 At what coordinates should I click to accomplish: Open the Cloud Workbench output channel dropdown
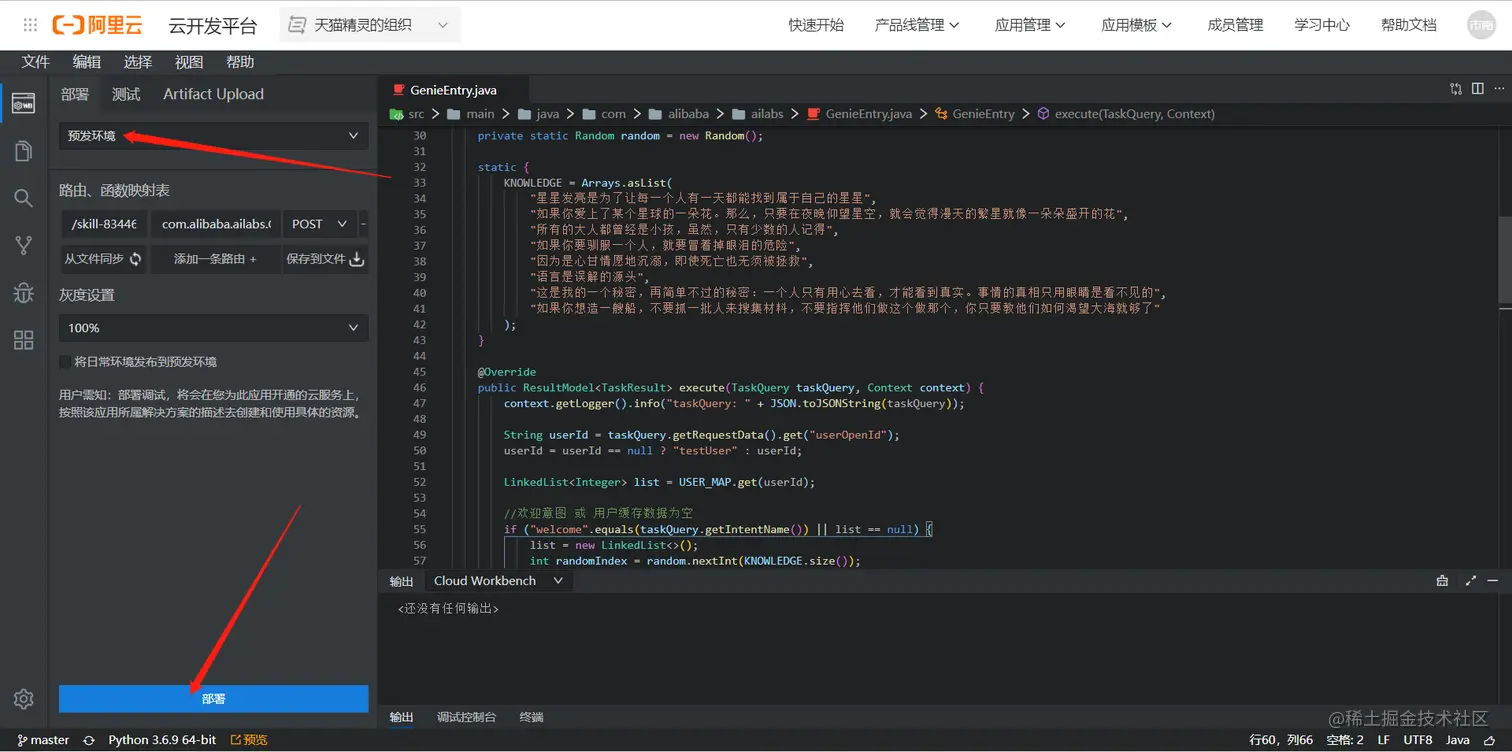pyautogui.click(x=498, y=581)
